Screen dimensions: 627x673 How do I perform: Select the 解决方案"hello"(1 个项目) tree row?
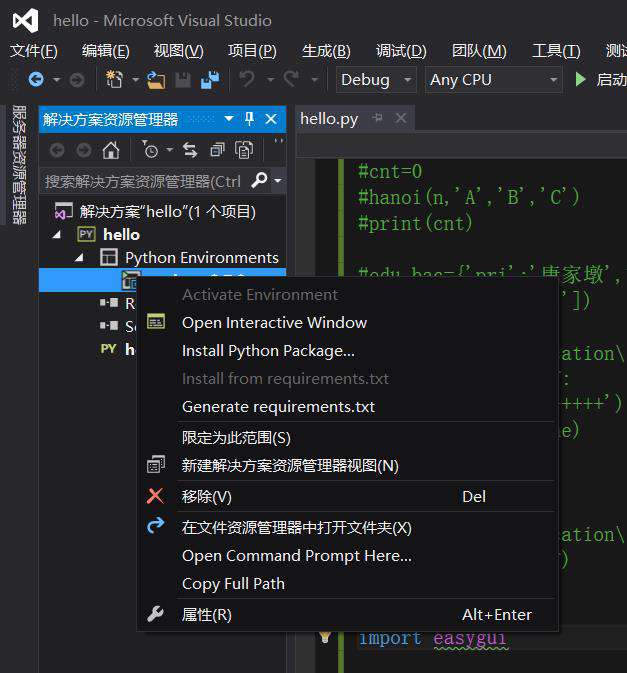[x=162, y=212]
